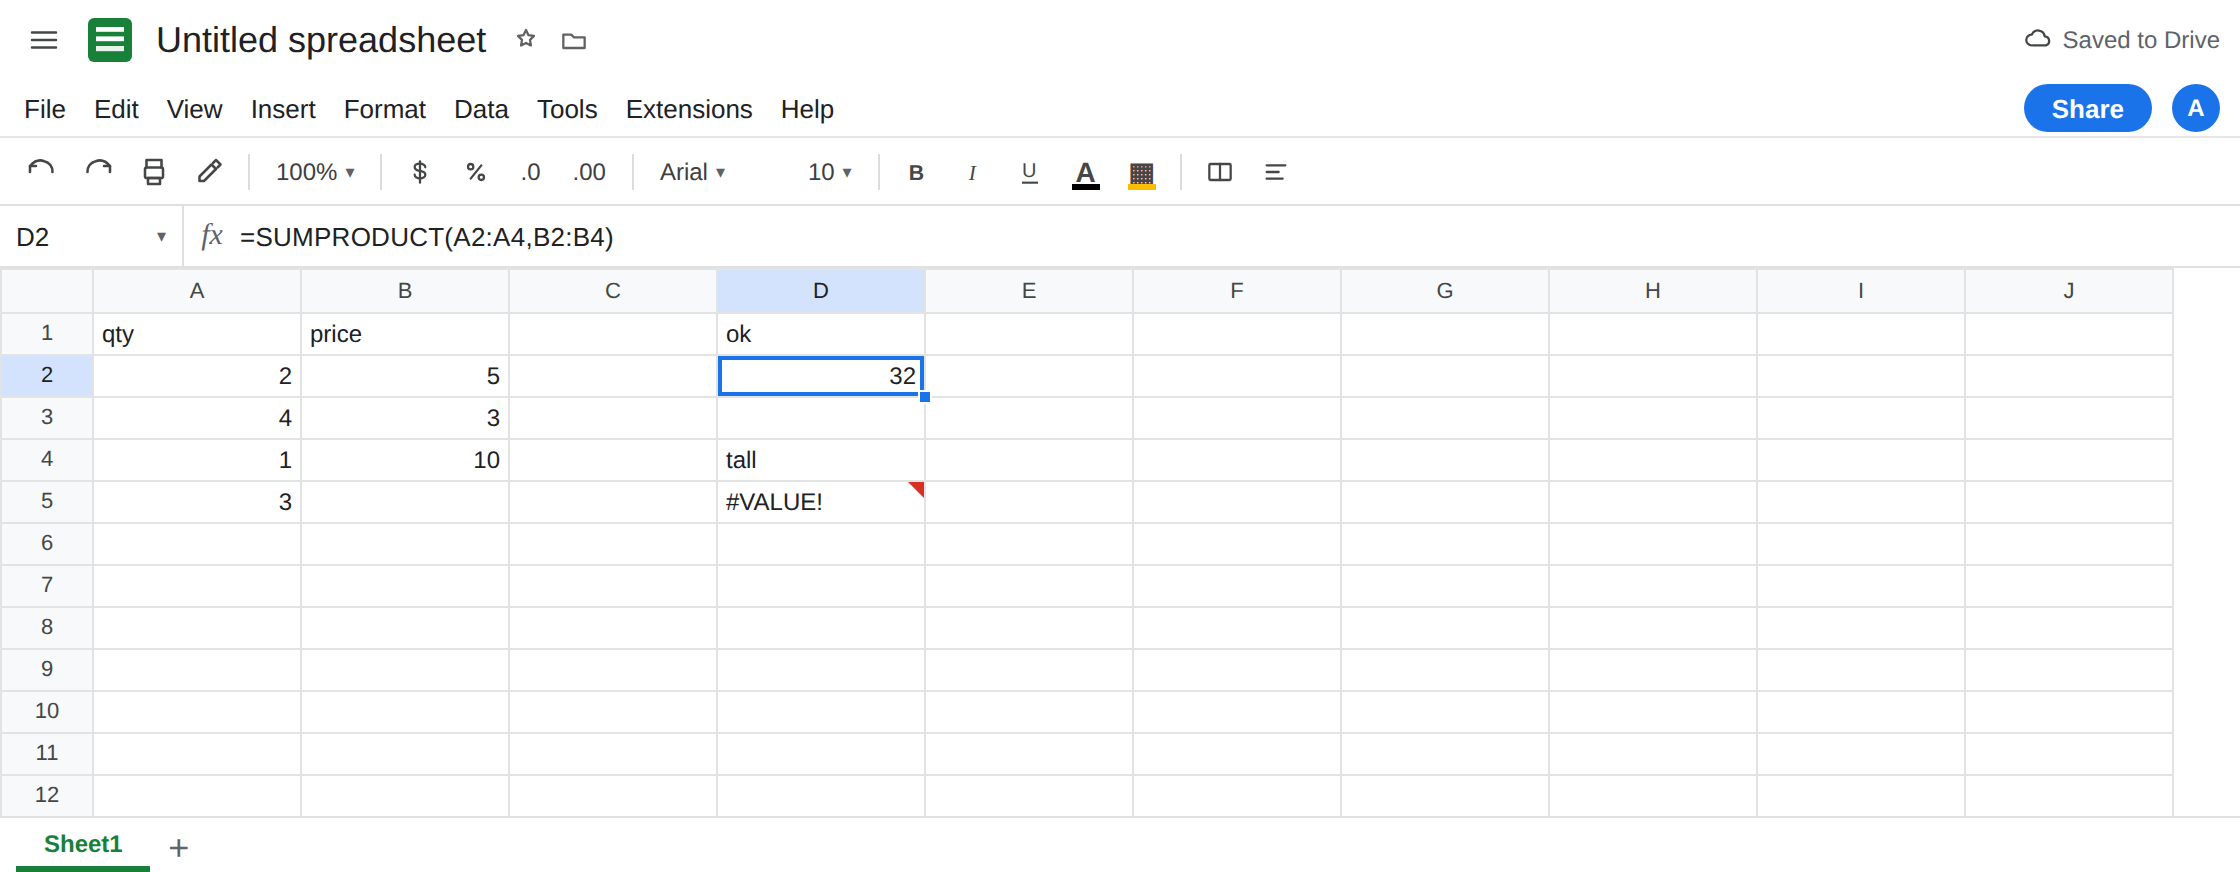Open the merge cells tool
The width and height of the screenshot is (2240, 872).
(1219, 172)
